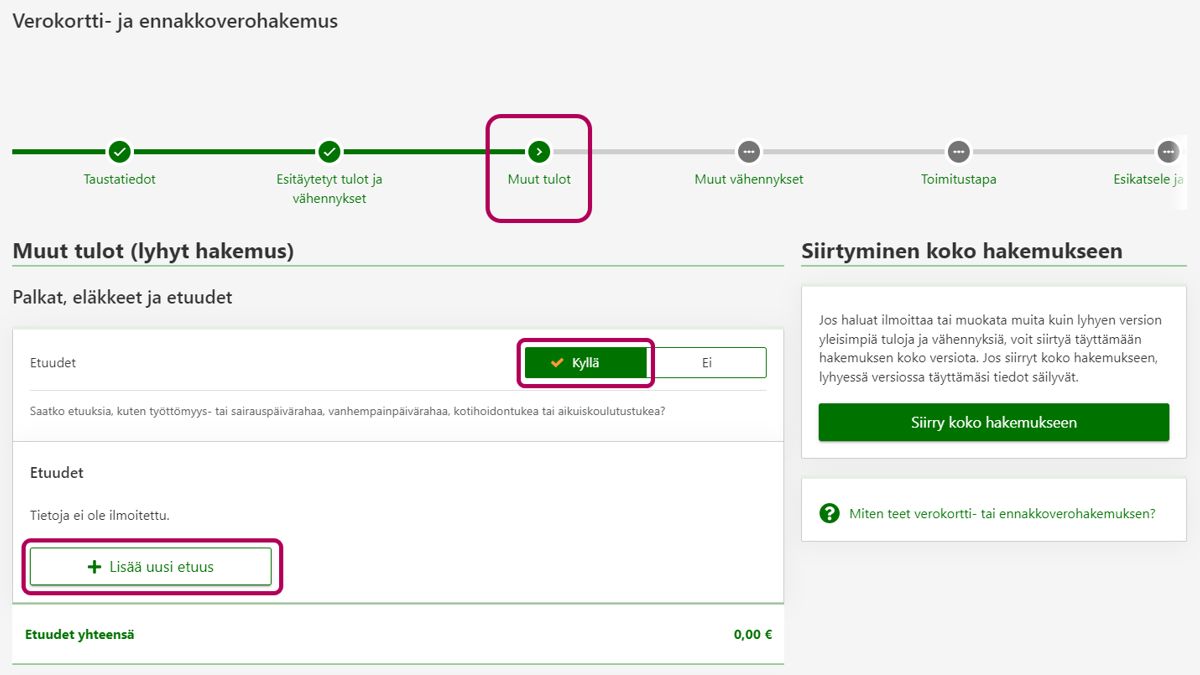Click the Taustatiedot checkmark step icon

pos(119,152)
